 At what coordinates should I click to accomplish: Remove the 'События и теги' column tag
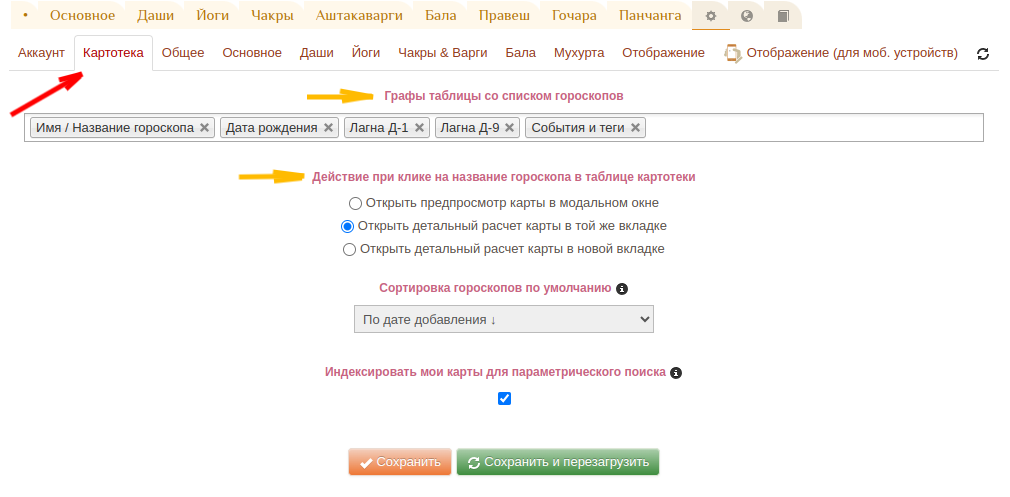click(x=635, y=127)
